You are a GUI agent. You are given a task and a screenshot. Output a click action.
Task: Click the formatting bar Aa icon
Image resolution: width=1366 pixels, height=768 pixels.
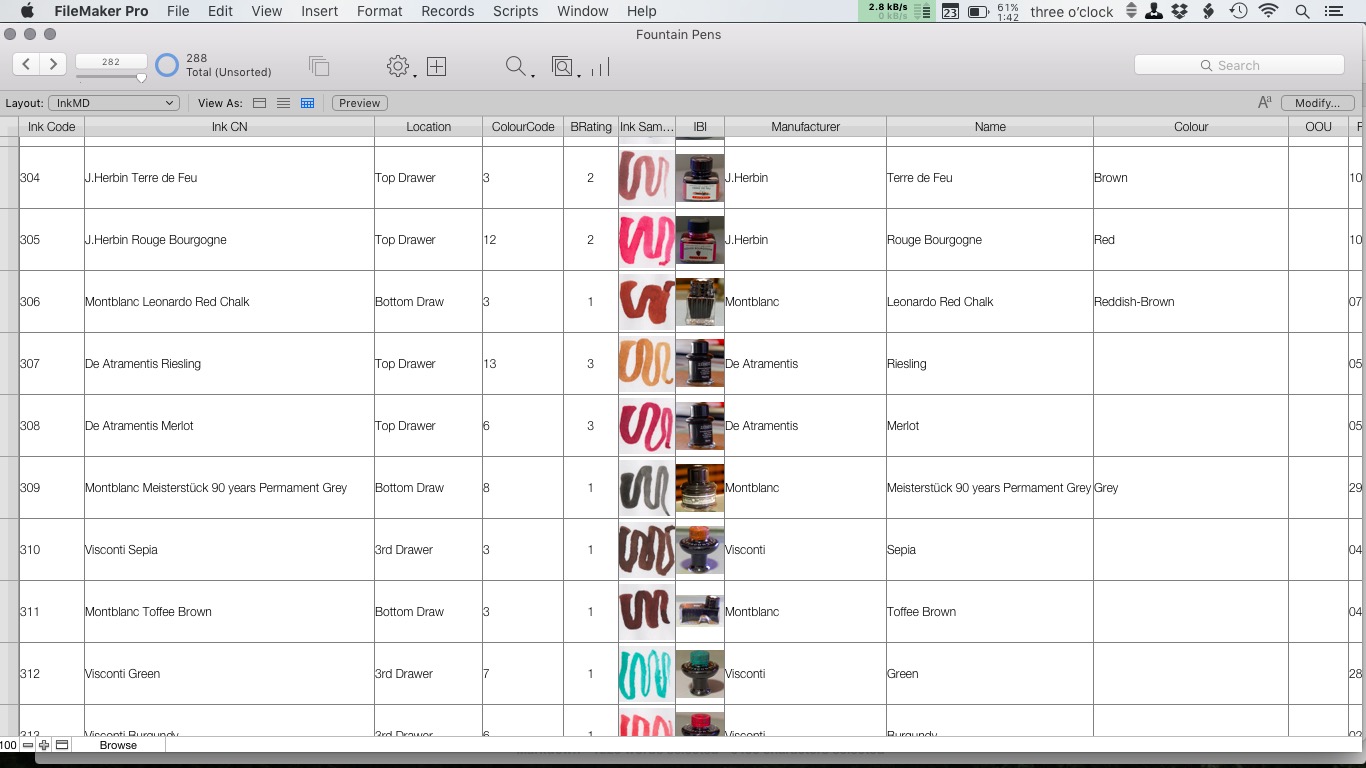pyautogui.click(x=1264, y=102)
